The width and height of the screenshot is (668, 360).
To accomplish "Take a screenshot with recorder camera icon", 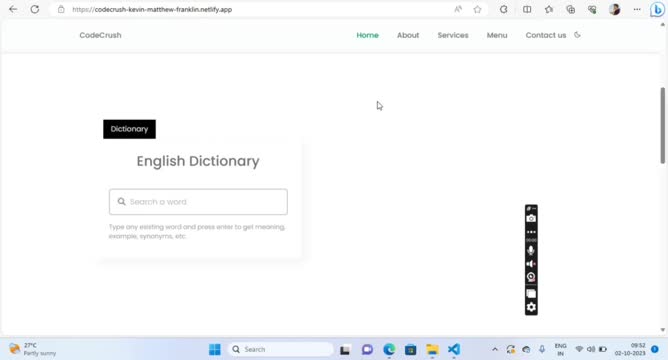I will click(x=531, y=219).
